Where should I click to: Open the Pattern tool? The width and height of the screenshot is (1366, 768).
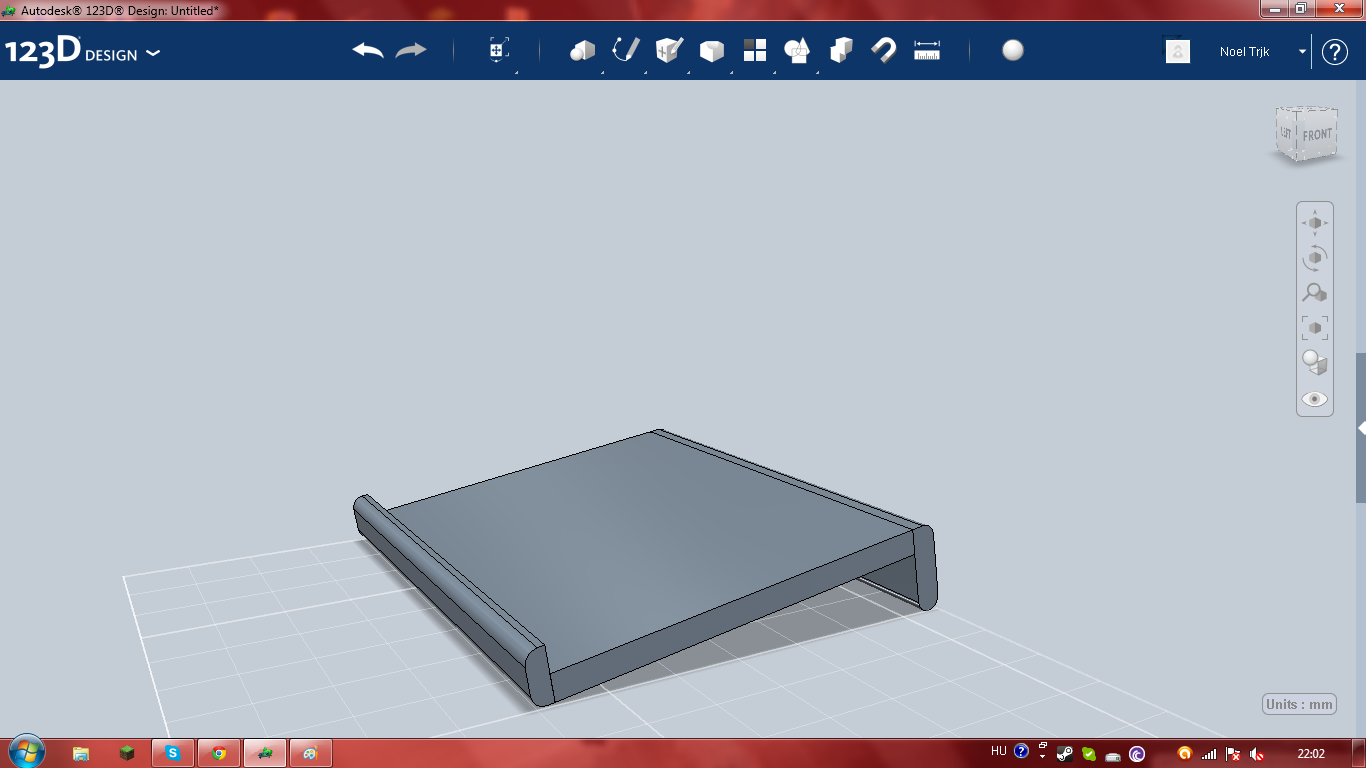pos(755,50)
